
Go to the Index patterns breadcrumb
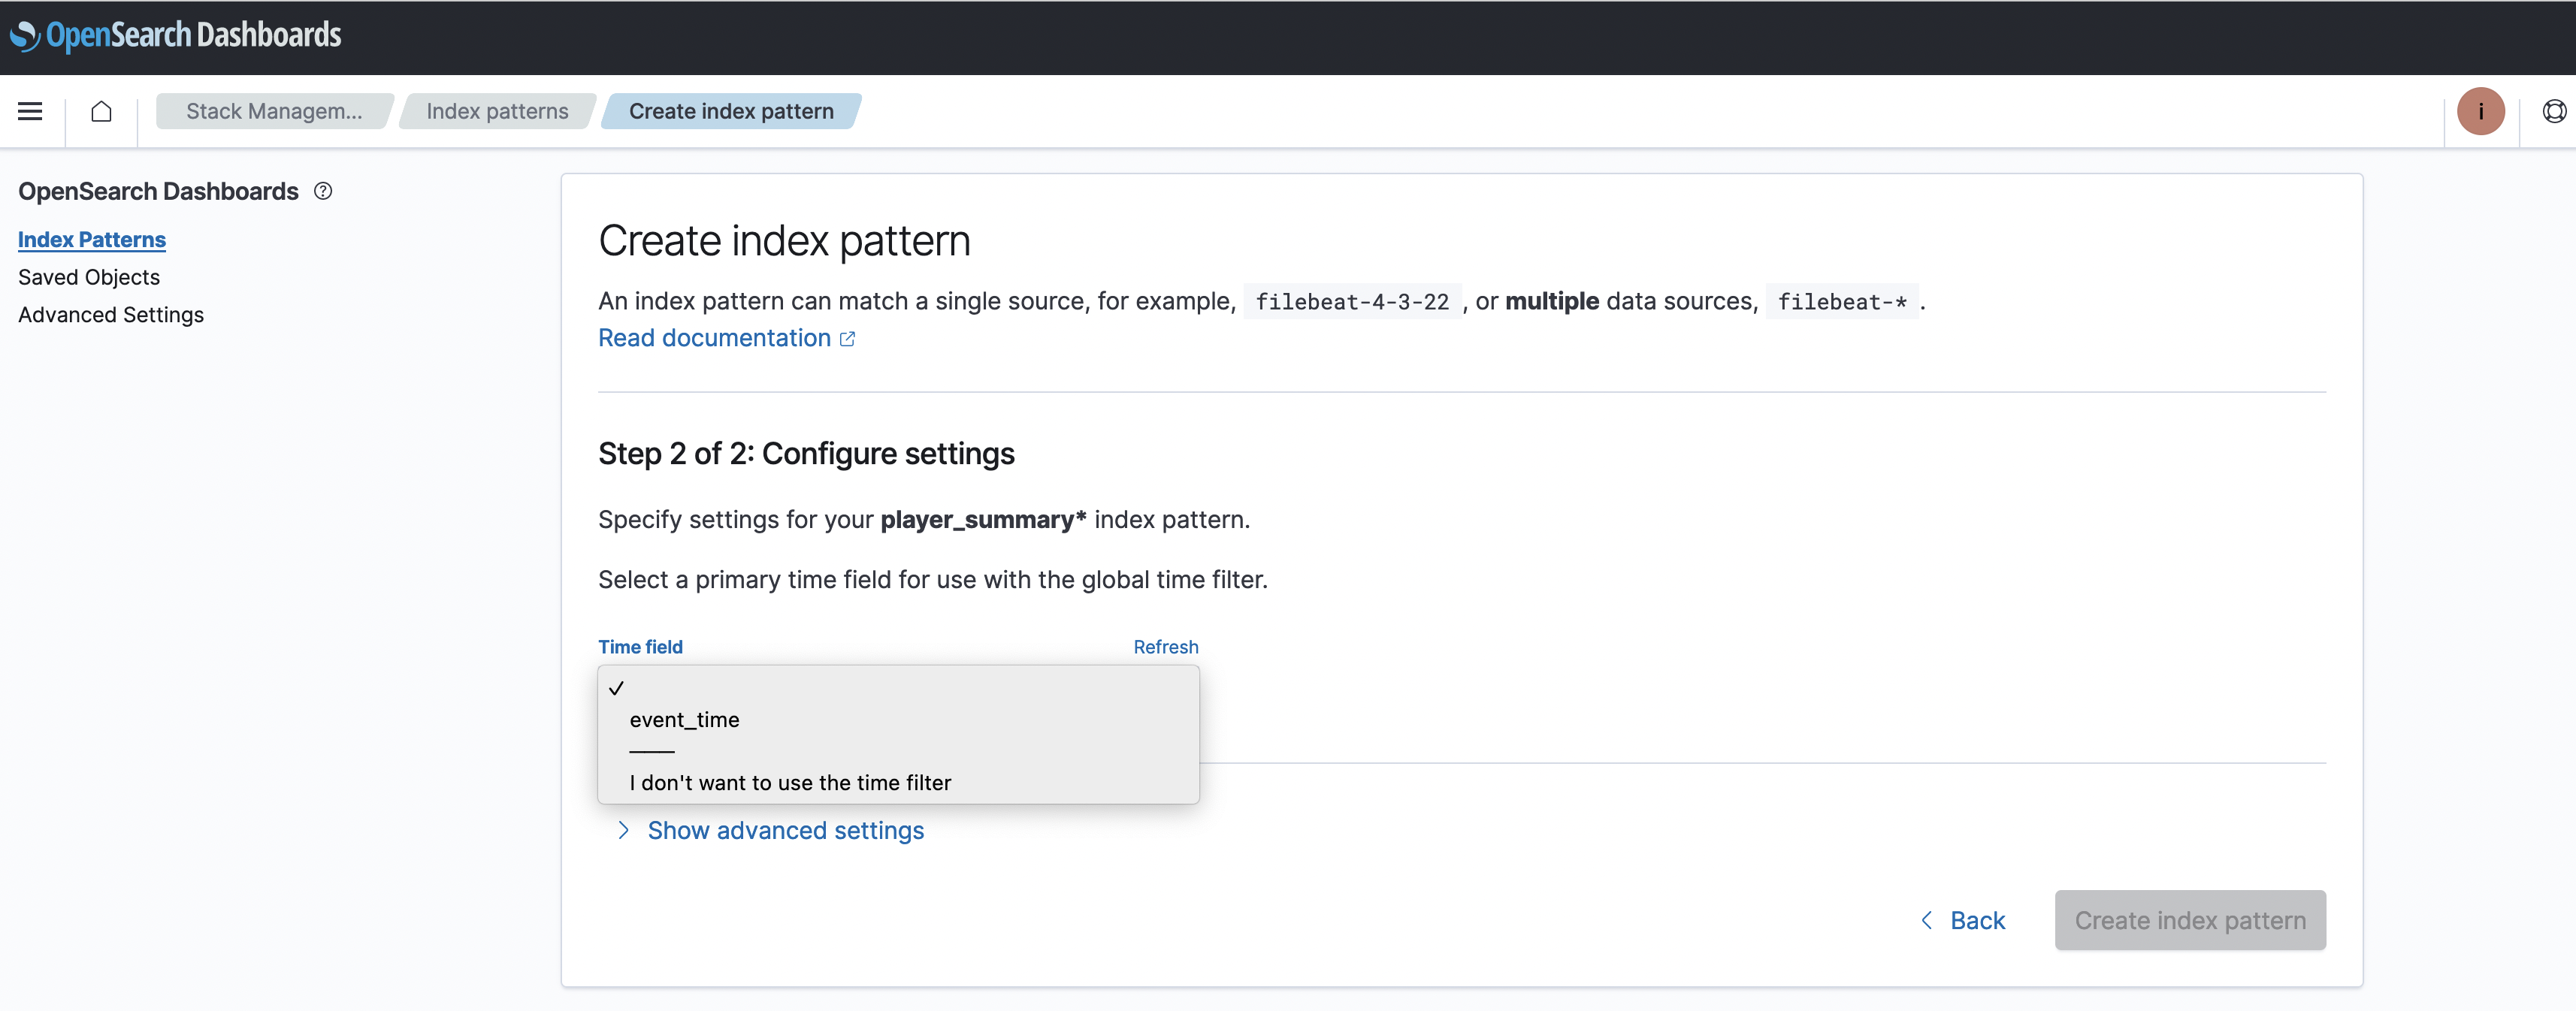(497, 111)
